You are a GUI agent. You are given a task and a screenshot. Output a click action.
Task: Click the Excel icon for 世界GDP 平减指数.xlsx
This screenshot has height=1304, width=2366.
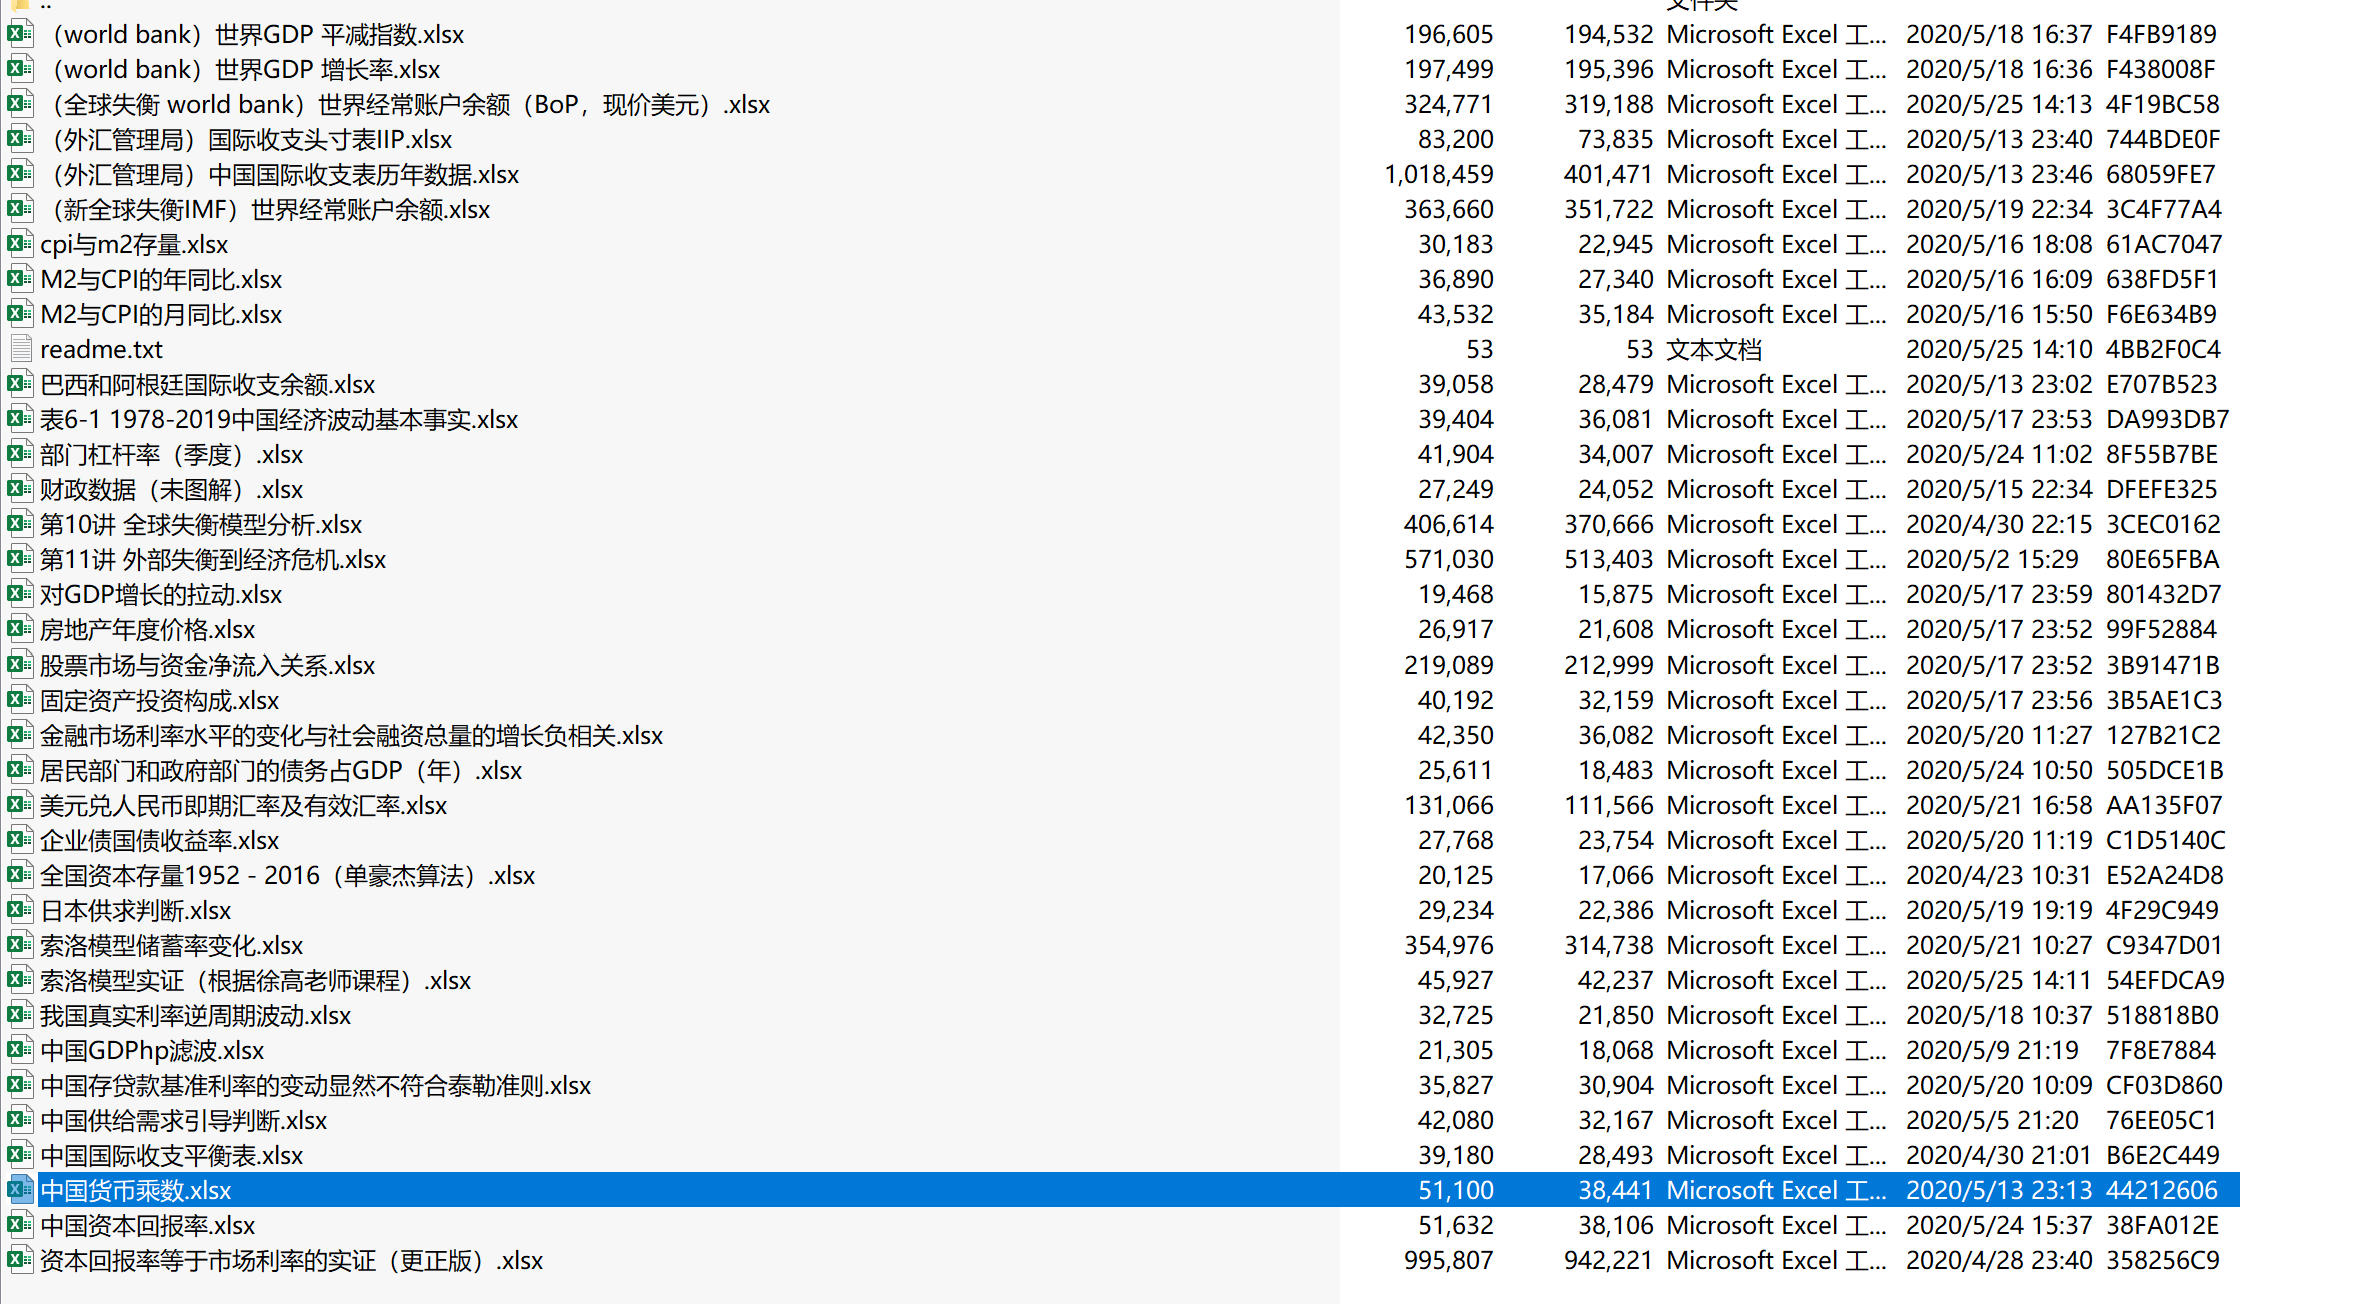point(20,34)
